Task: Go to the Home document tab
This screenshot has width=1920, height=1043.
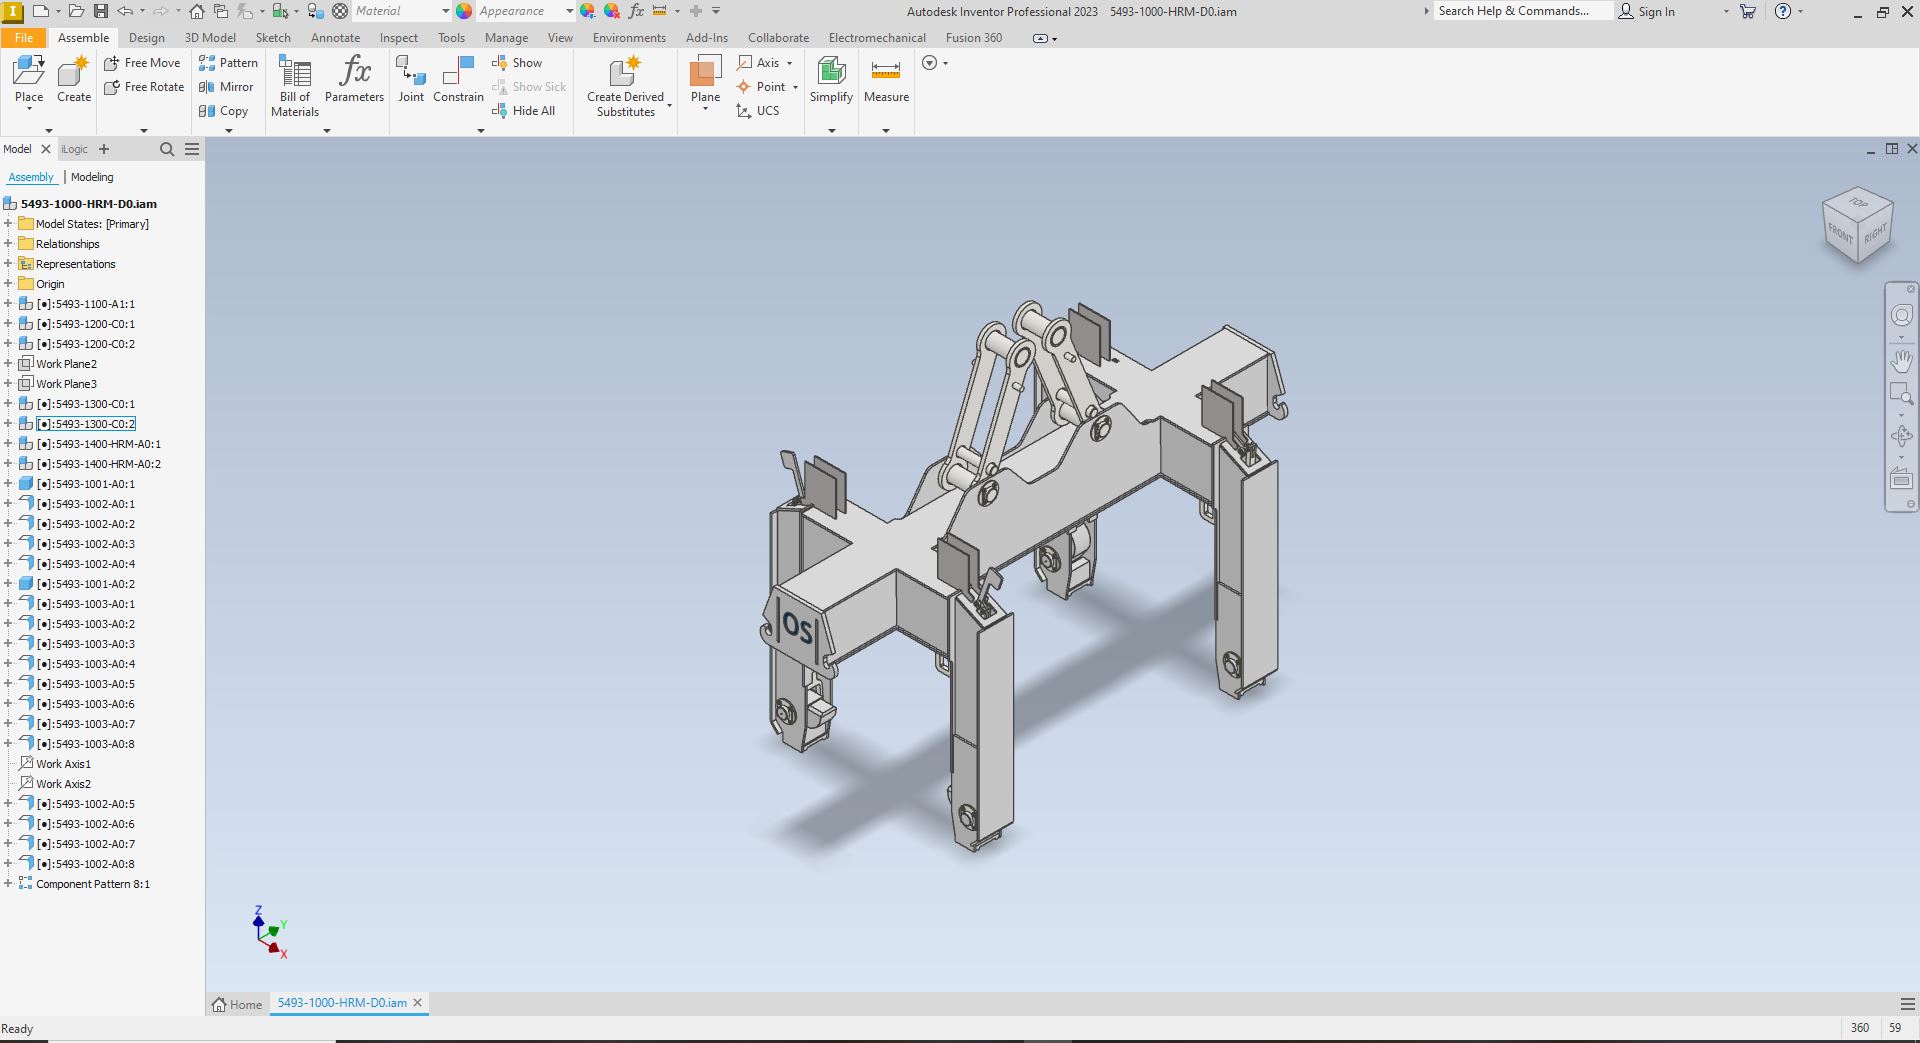Action: point(237,1004)
